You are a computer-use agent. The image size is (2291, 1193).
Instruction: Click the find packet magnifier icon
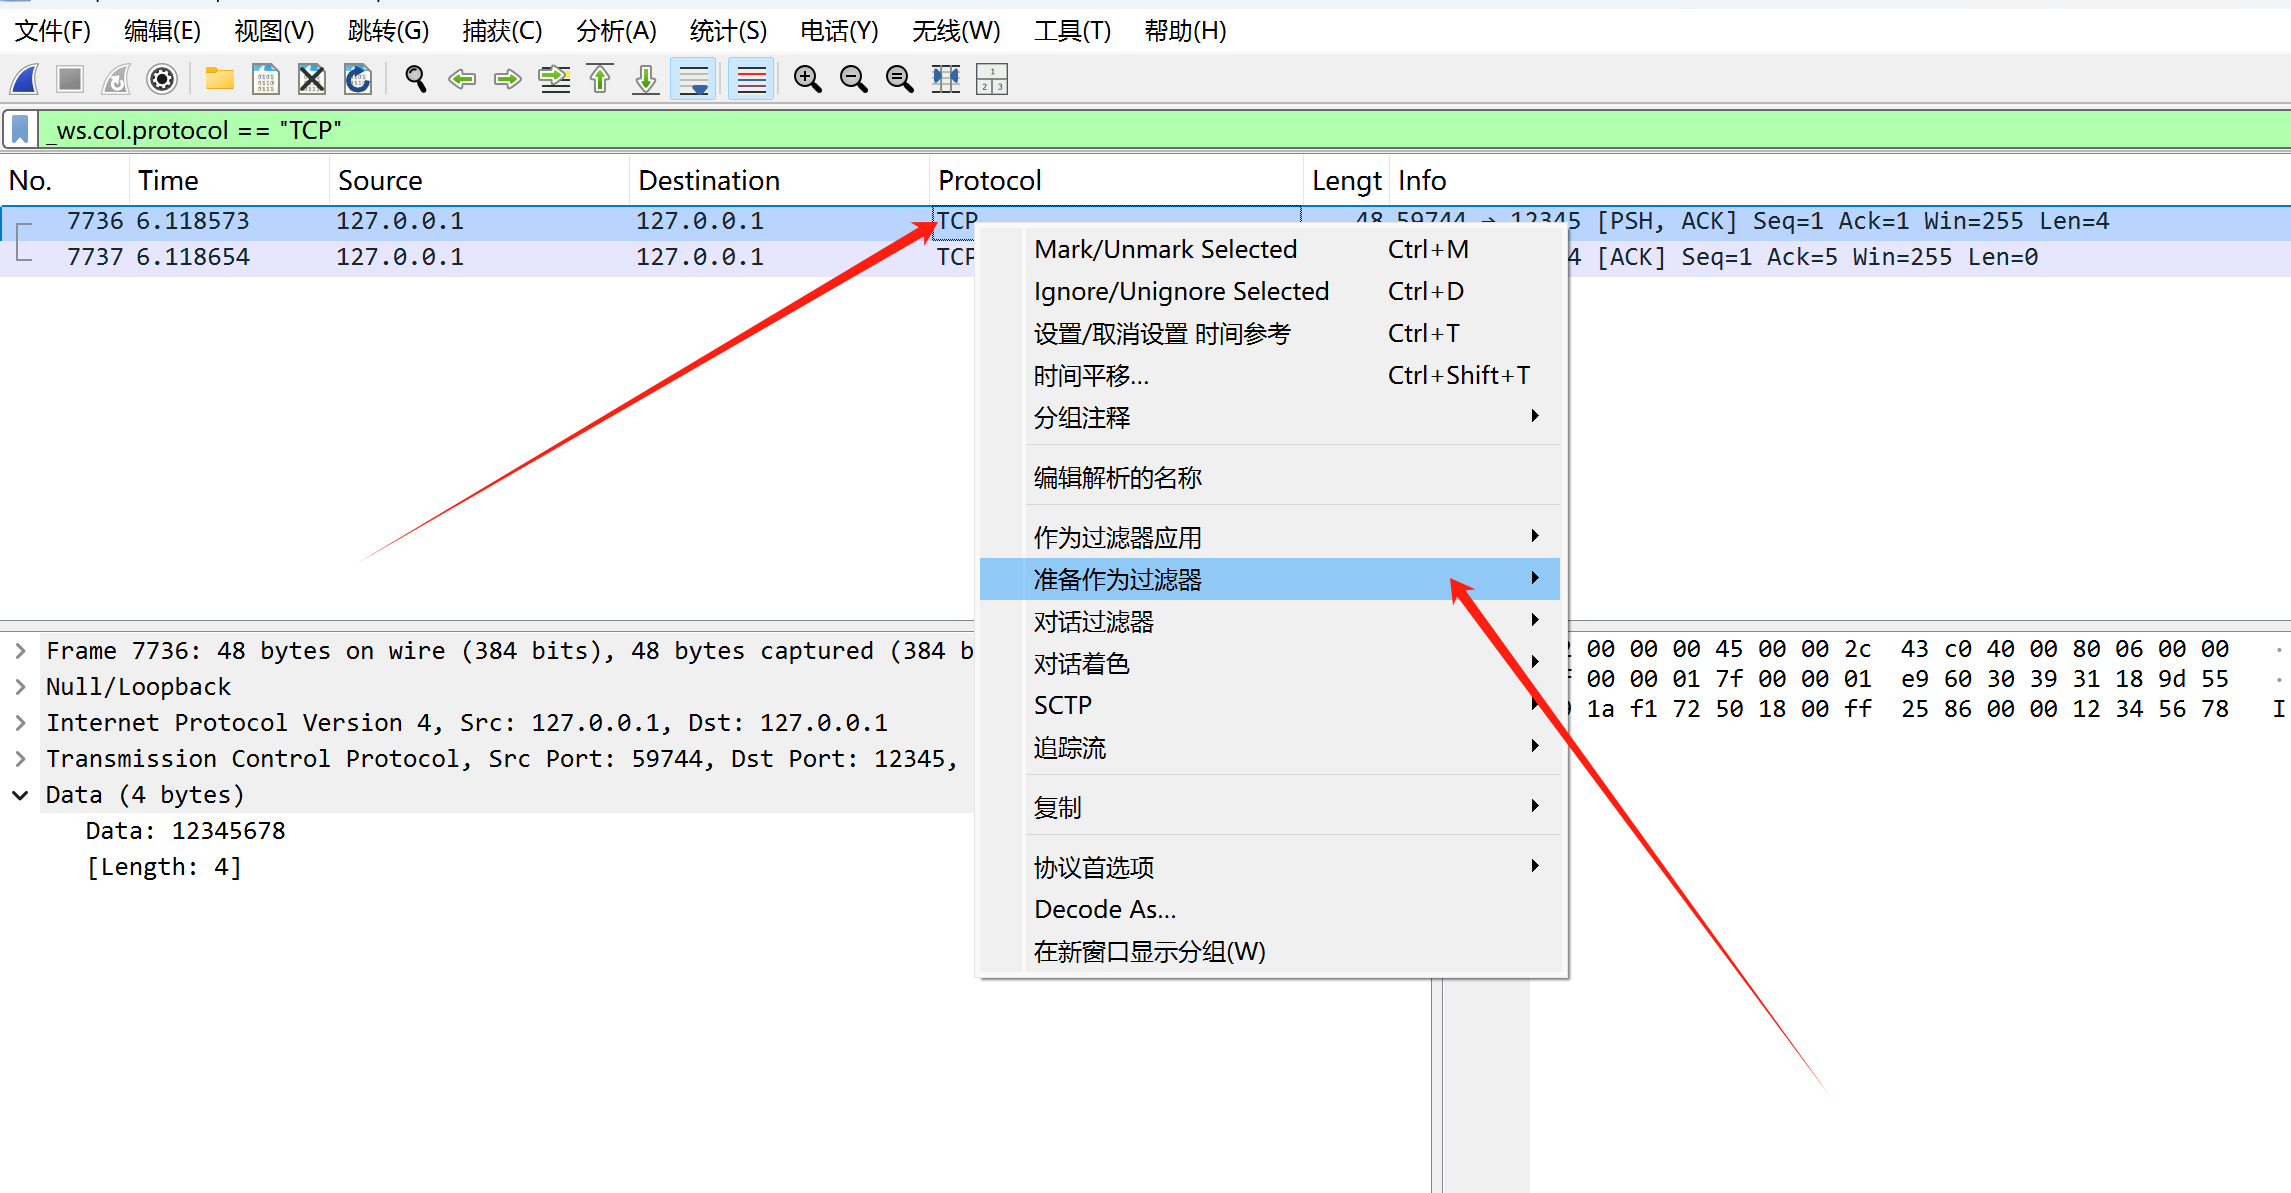point(415,79)
